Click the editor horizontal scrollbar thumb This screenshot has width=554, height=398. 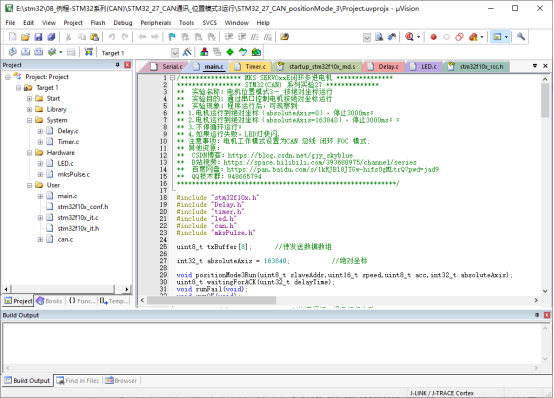(x=211, y=300)
